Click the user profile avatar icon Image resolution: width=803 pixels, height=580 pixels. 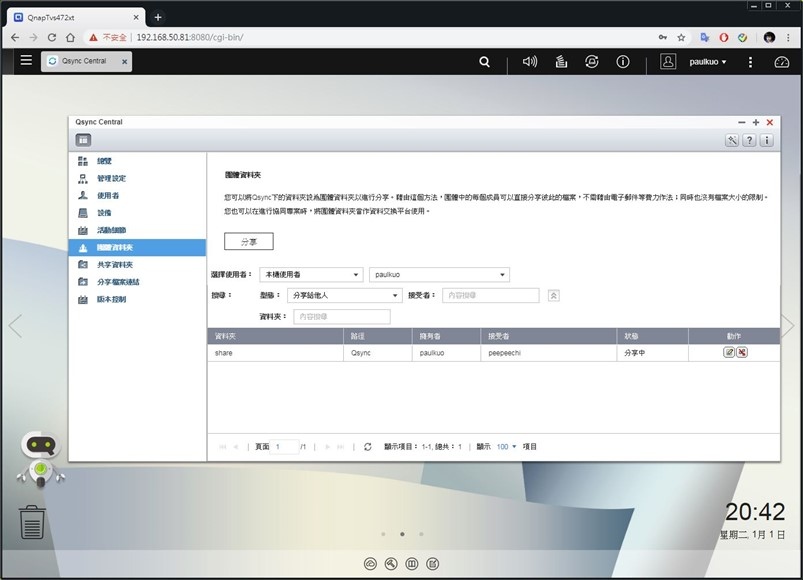point(668,62)
